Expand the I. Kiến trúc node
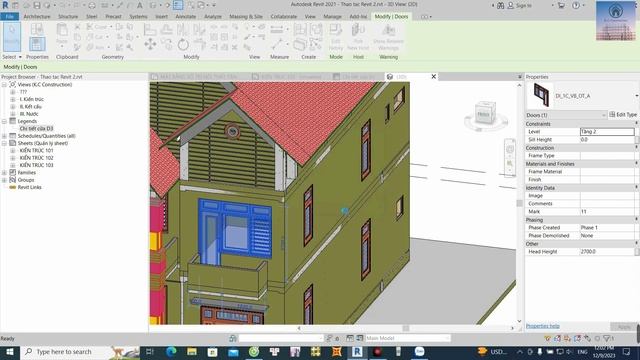640x360 pixels. click(x=13, y=99)
